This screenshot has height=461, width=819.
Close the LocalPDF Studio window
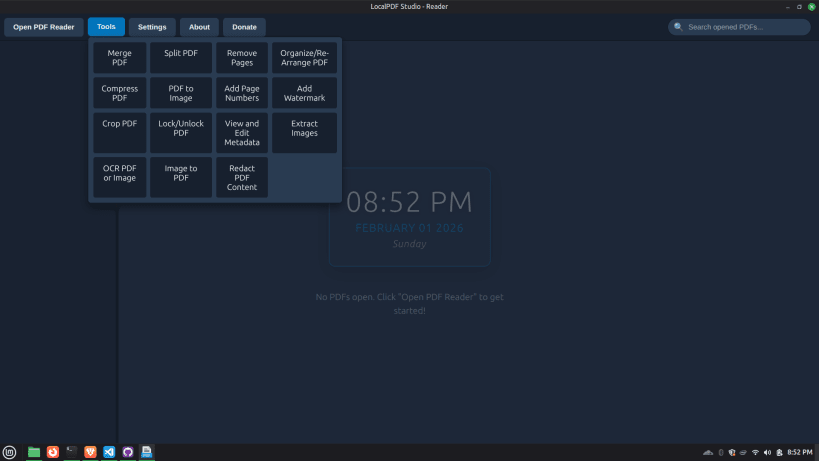tap(812, 7)
